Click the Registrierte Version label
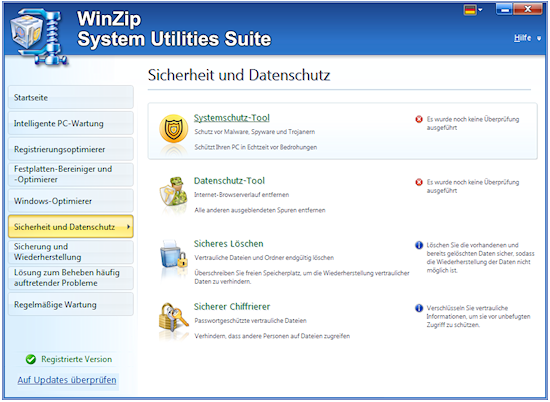This screenshot has width=550, height=402. [x=76, y=359]
